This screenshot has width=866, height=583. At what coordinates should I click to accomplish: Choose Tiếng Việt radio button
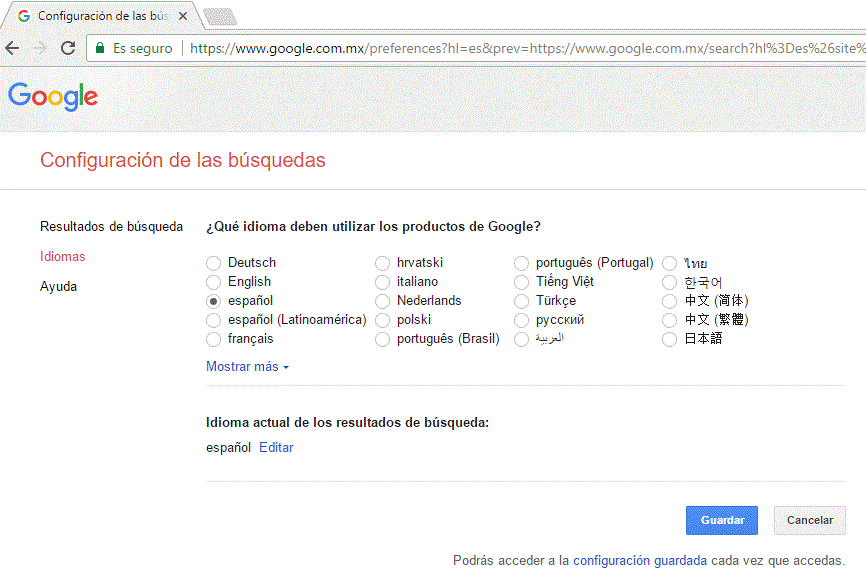point(521,282)
